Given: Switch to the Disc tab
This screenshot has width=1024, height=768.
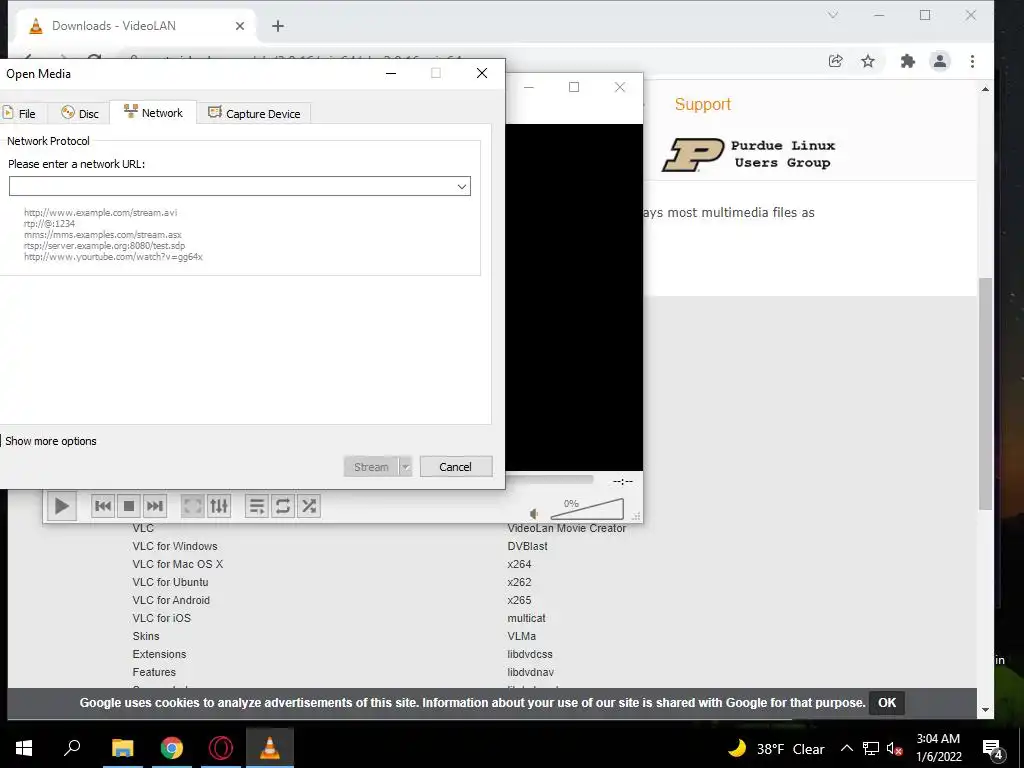Looking at the screenshot, I should [80, 113].
